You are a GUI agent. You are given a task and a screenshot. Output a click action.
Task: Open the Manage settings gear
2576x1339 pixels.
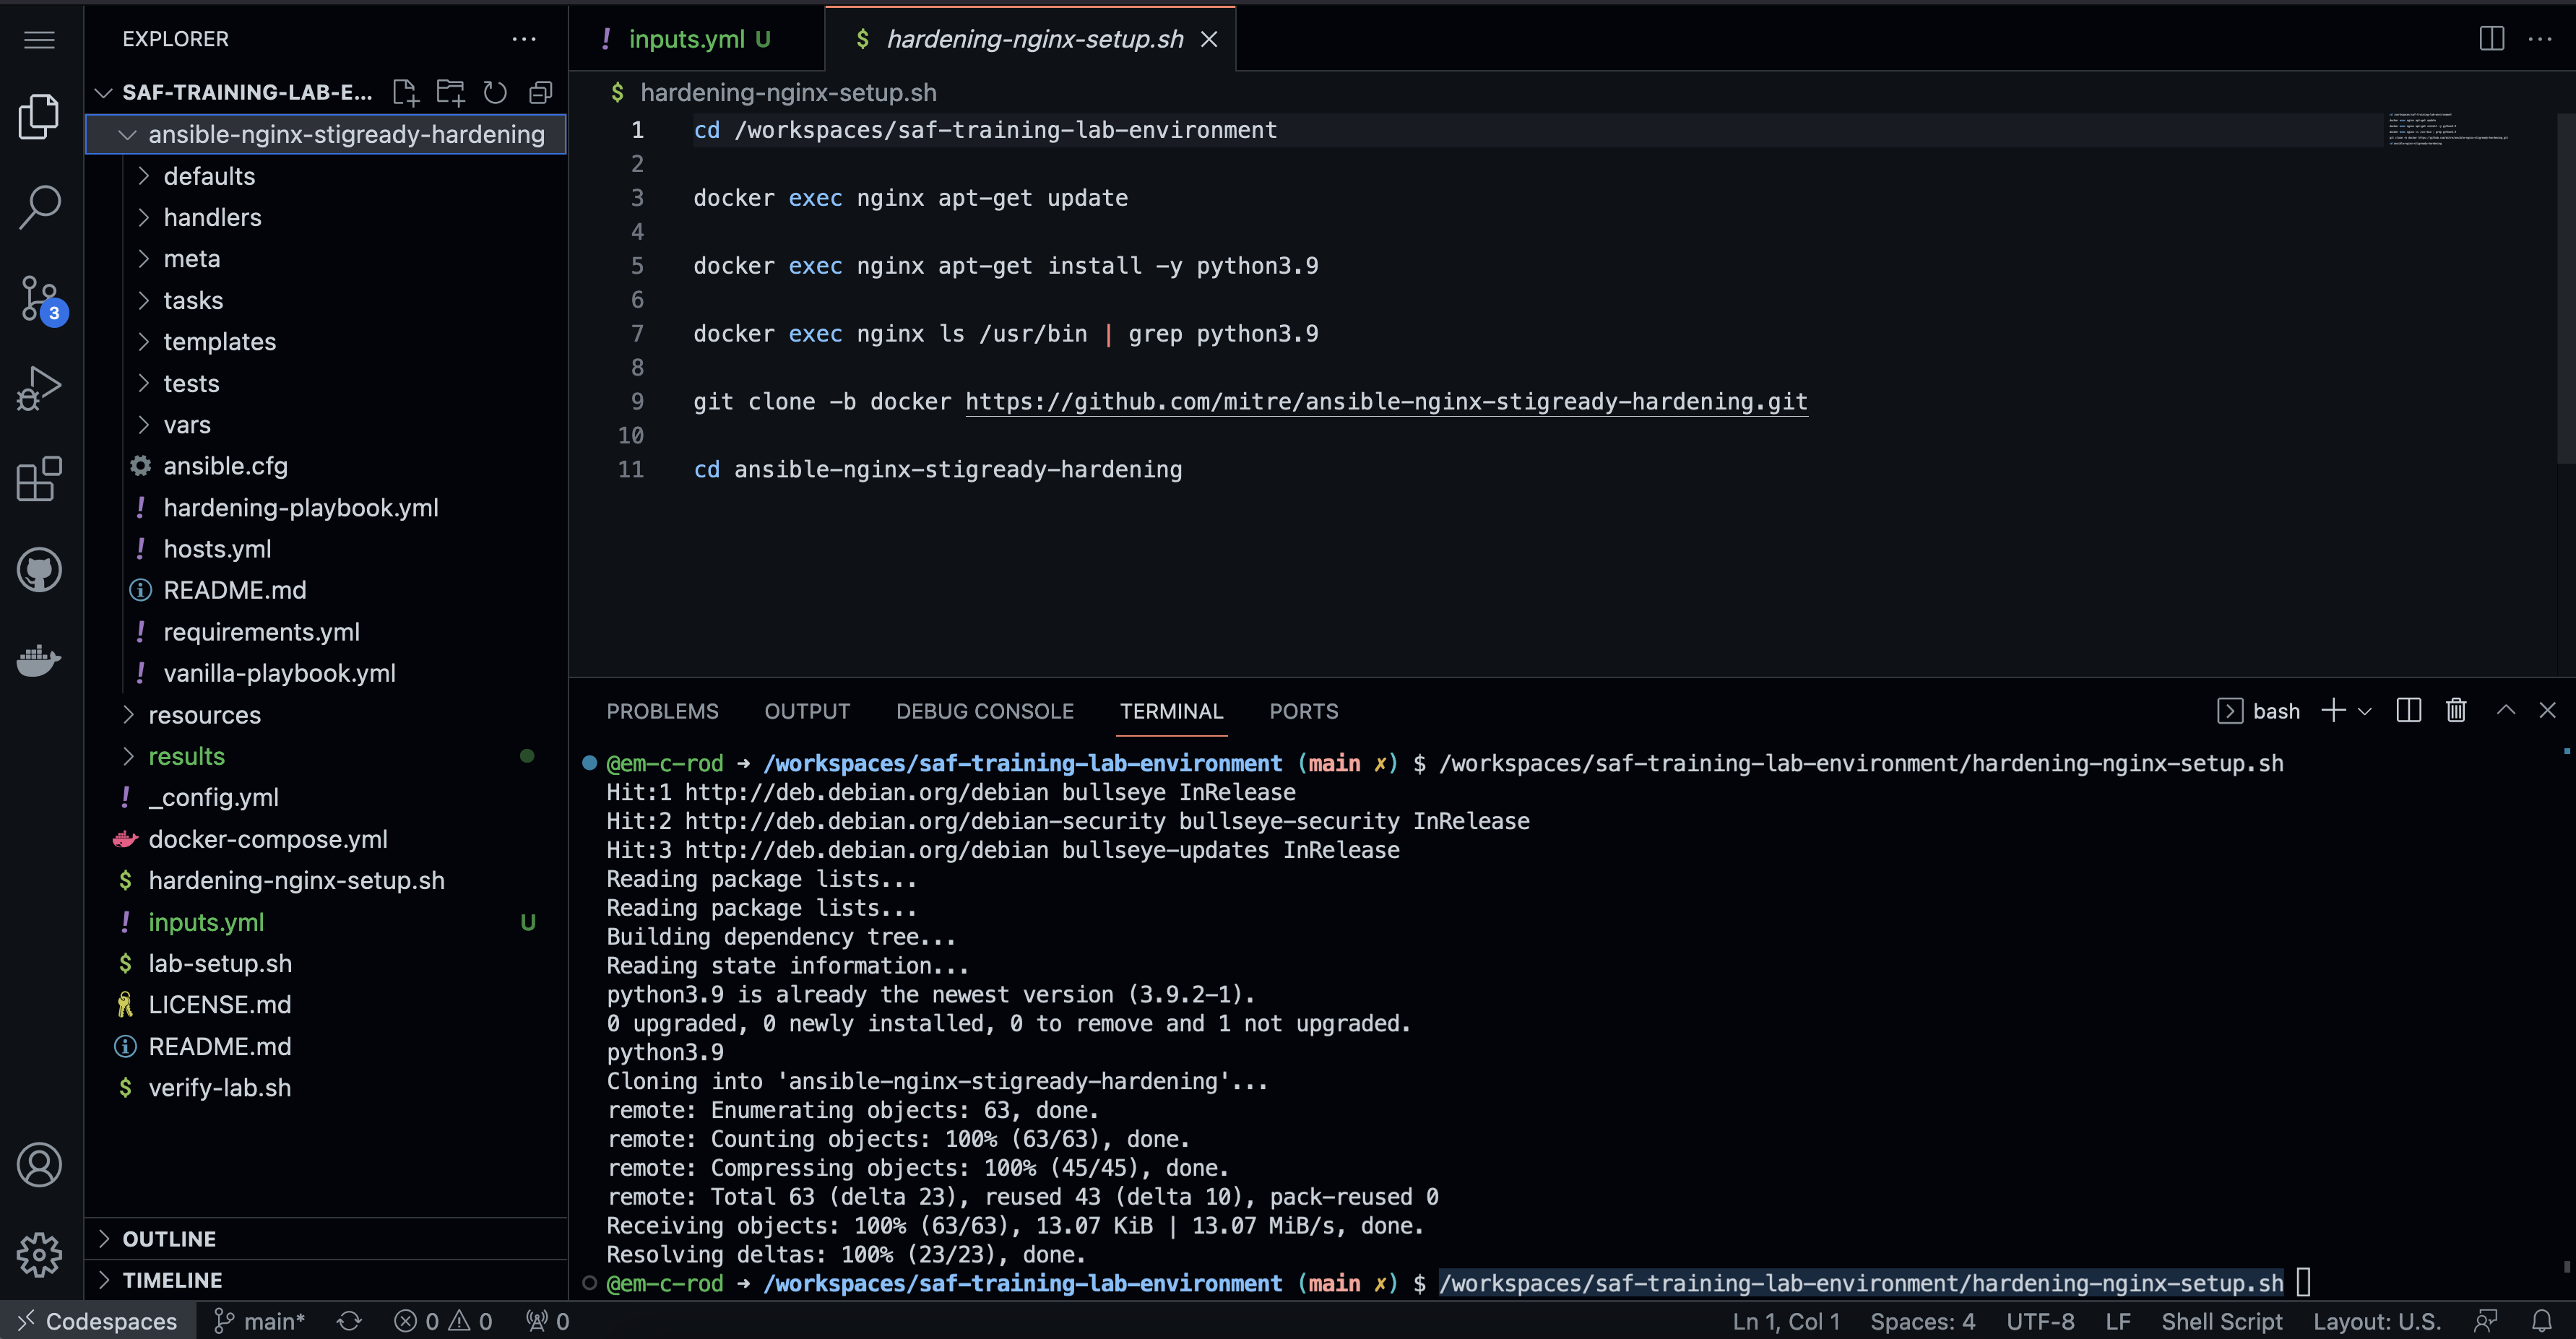[39, 1255]
